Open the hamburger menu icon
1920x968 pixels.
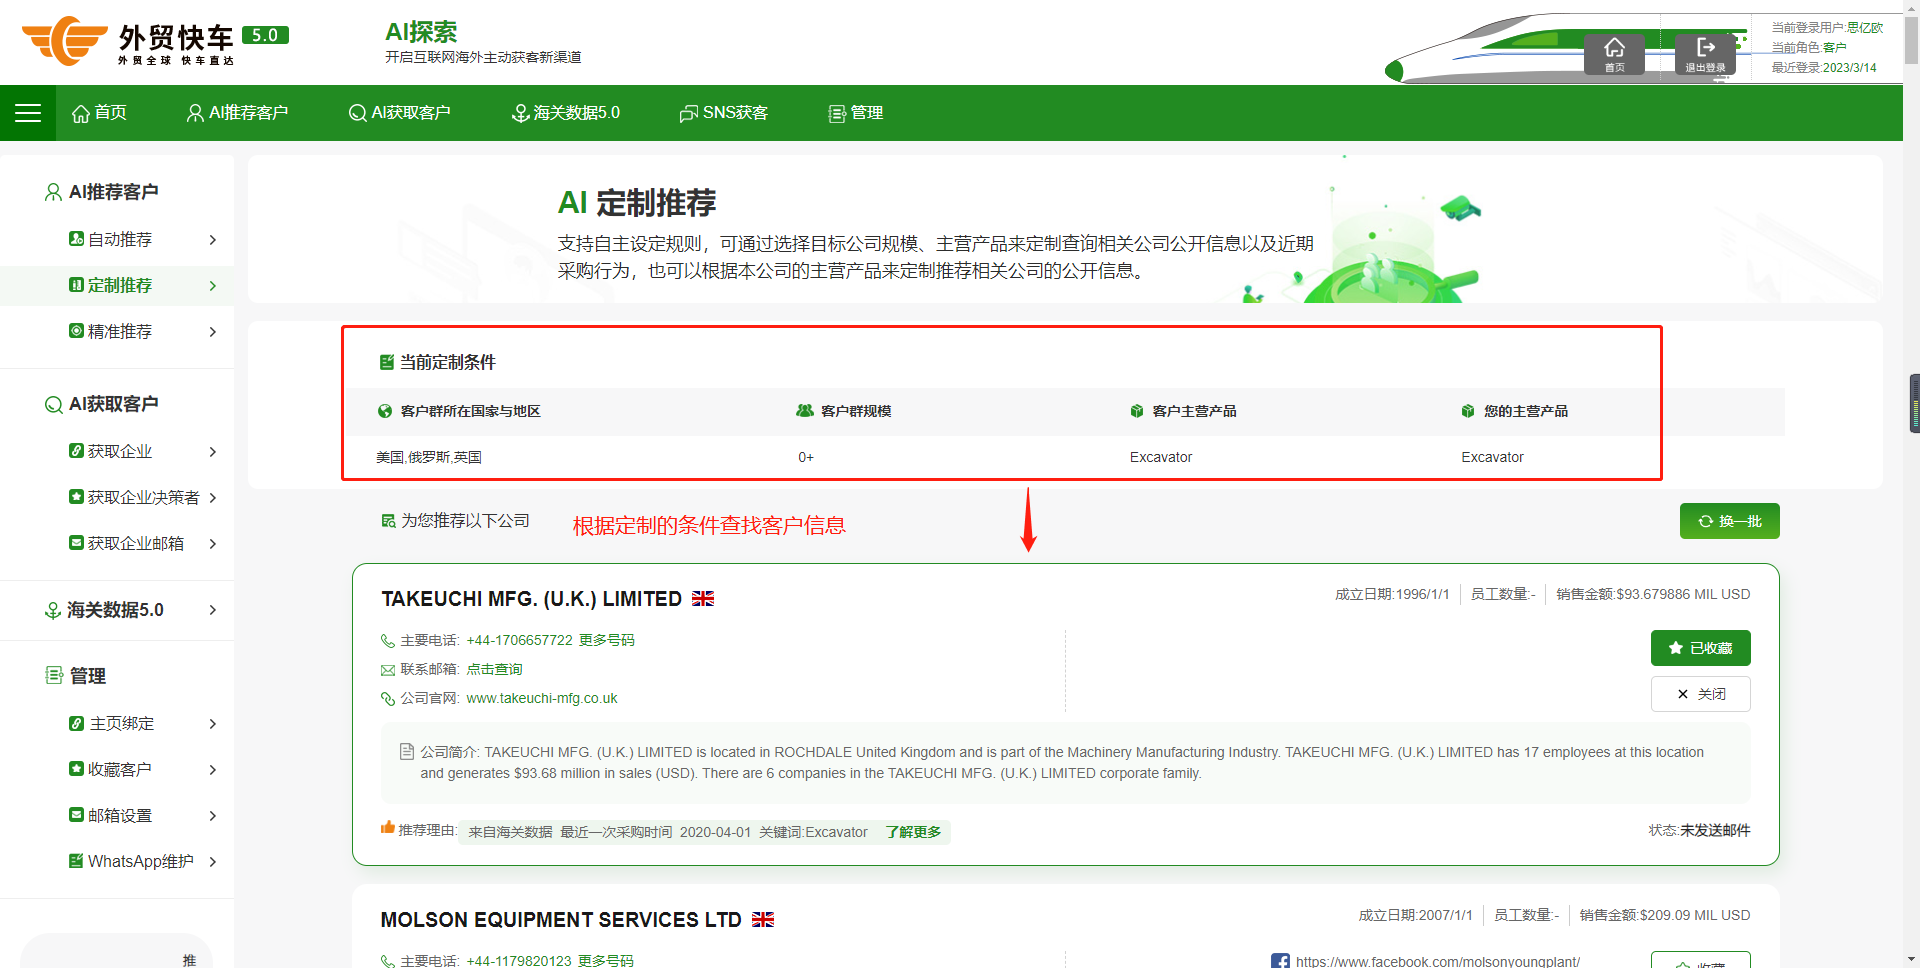(x=28, y=113)
